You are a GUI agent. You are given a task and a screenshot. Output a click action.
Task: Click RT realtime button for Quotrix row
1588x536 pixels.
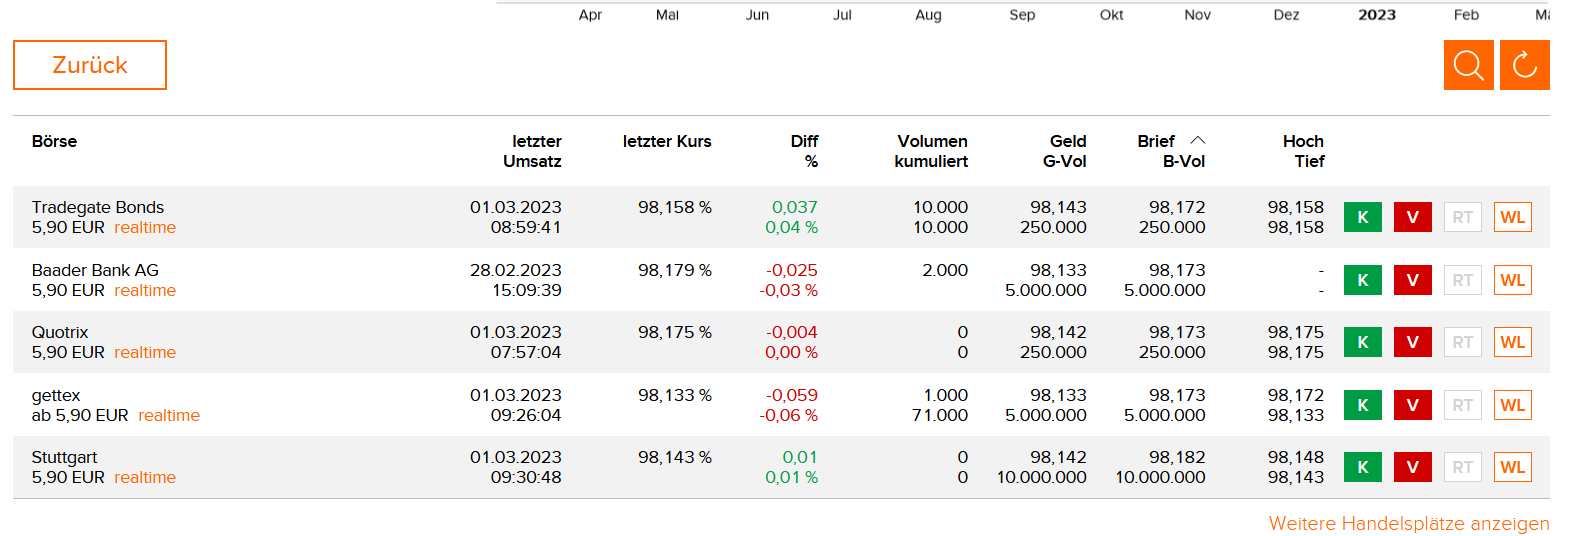click(x=1462, y=342)
